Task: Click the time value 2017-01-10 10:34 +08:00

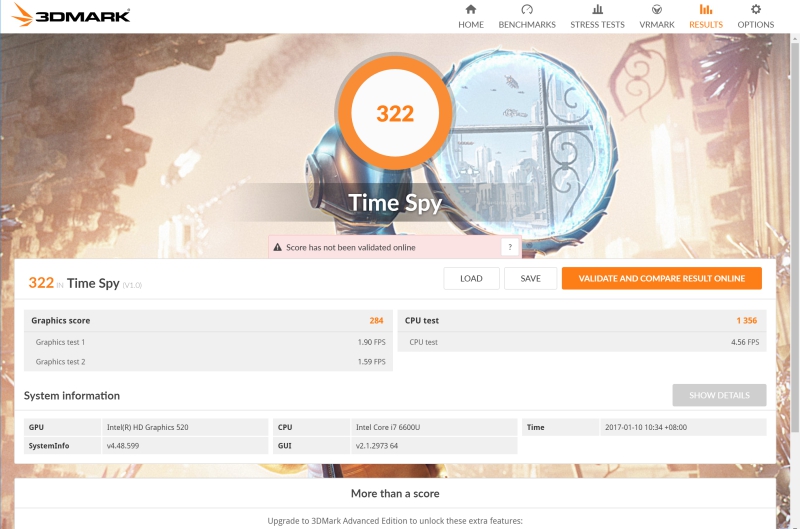Action: click(646, 427)
